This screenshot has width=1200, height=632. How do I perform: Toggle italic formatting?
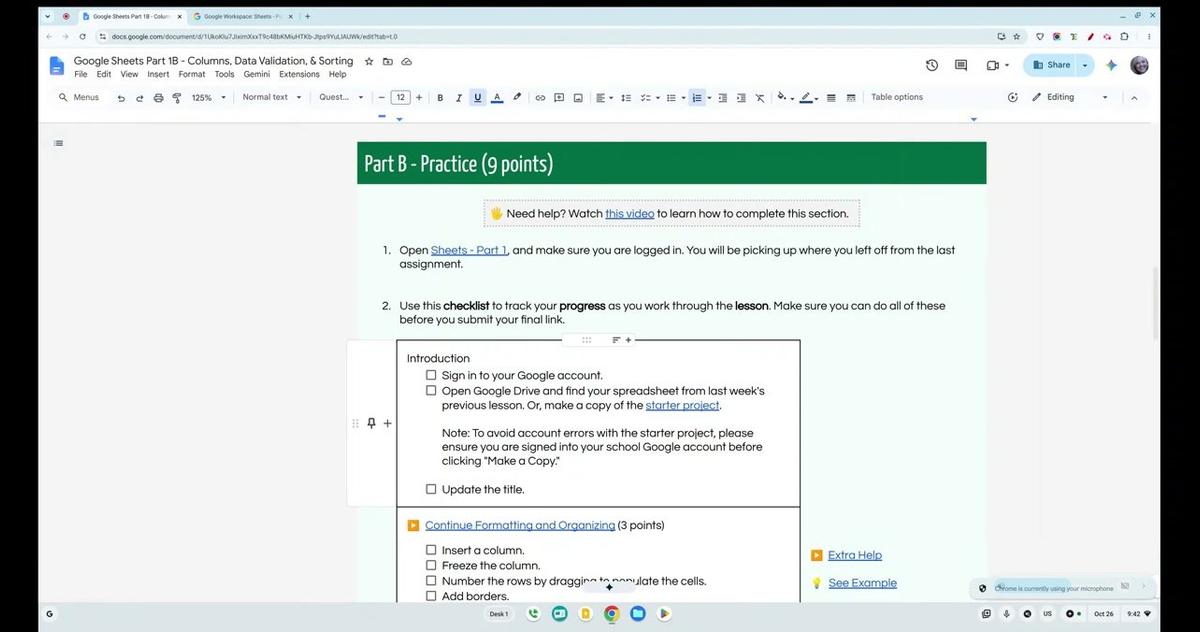coord(459,98)
